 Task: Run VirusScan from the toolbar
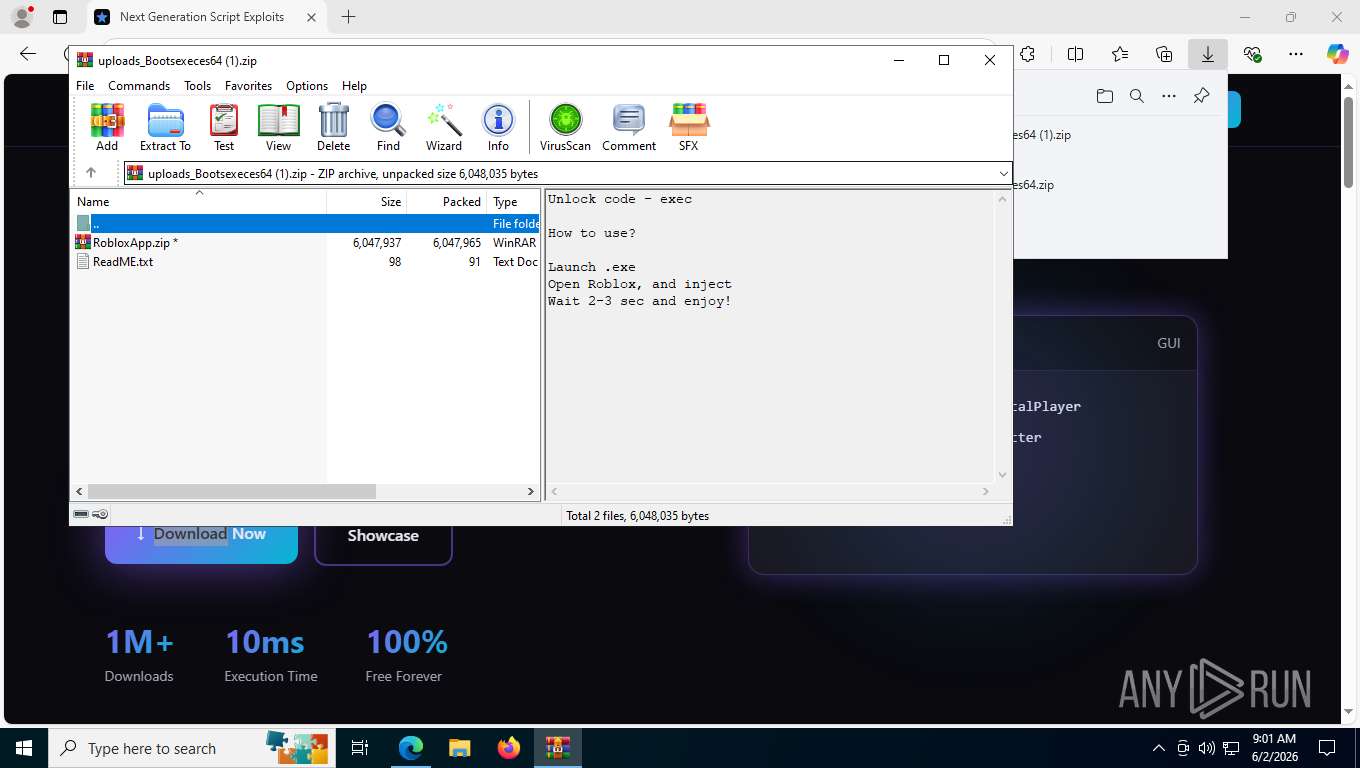tap(565, 127)
